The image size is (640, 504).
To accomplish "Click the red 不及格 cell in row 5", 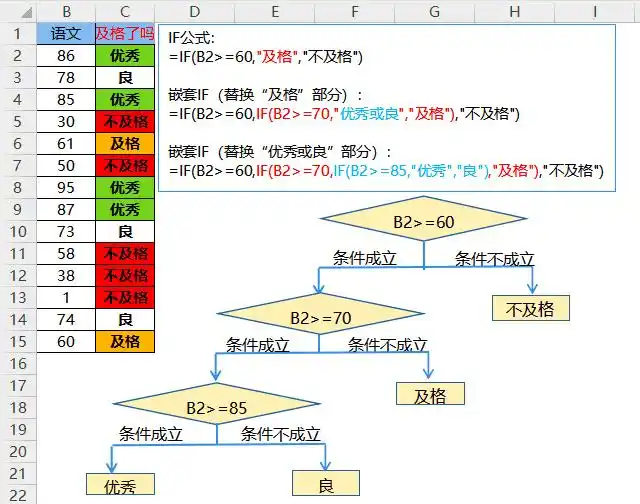I will pos(125,122).
